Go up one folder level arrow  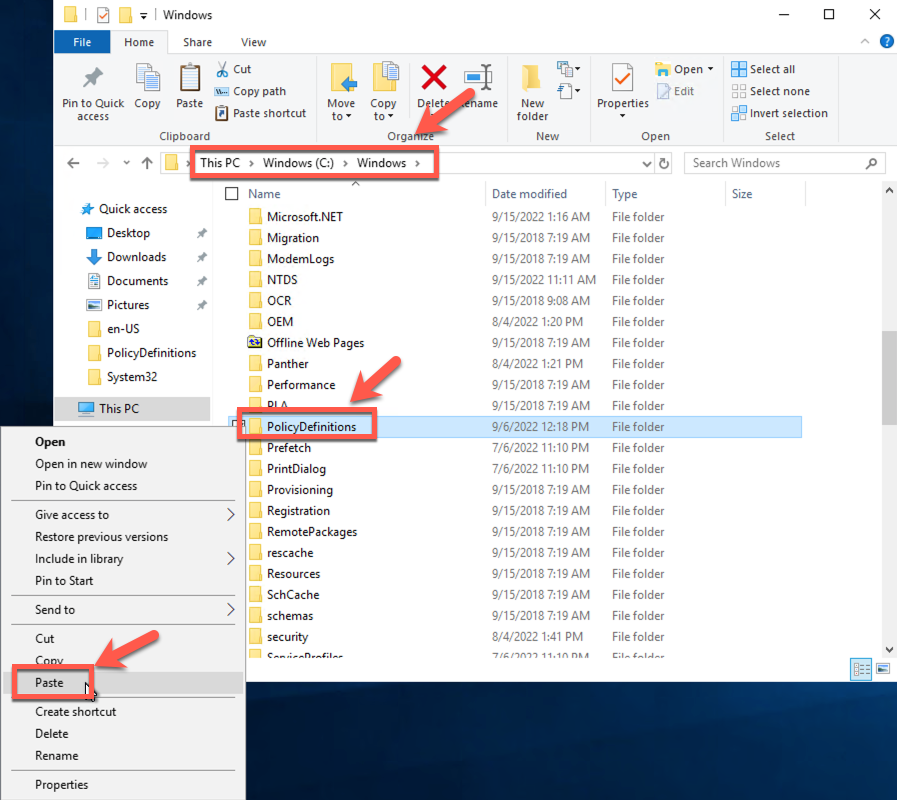[x=147, y=163]
